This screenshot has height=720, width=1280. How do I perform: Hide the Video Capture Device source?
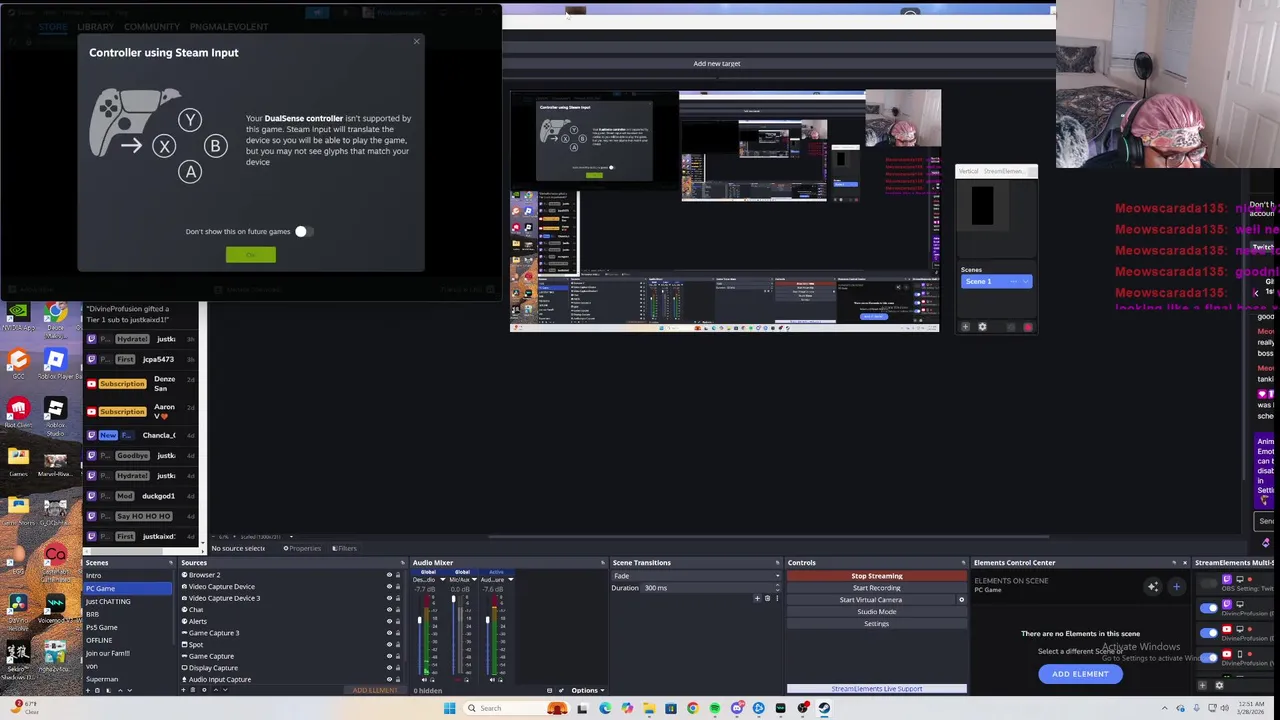(x=389, y=587)
